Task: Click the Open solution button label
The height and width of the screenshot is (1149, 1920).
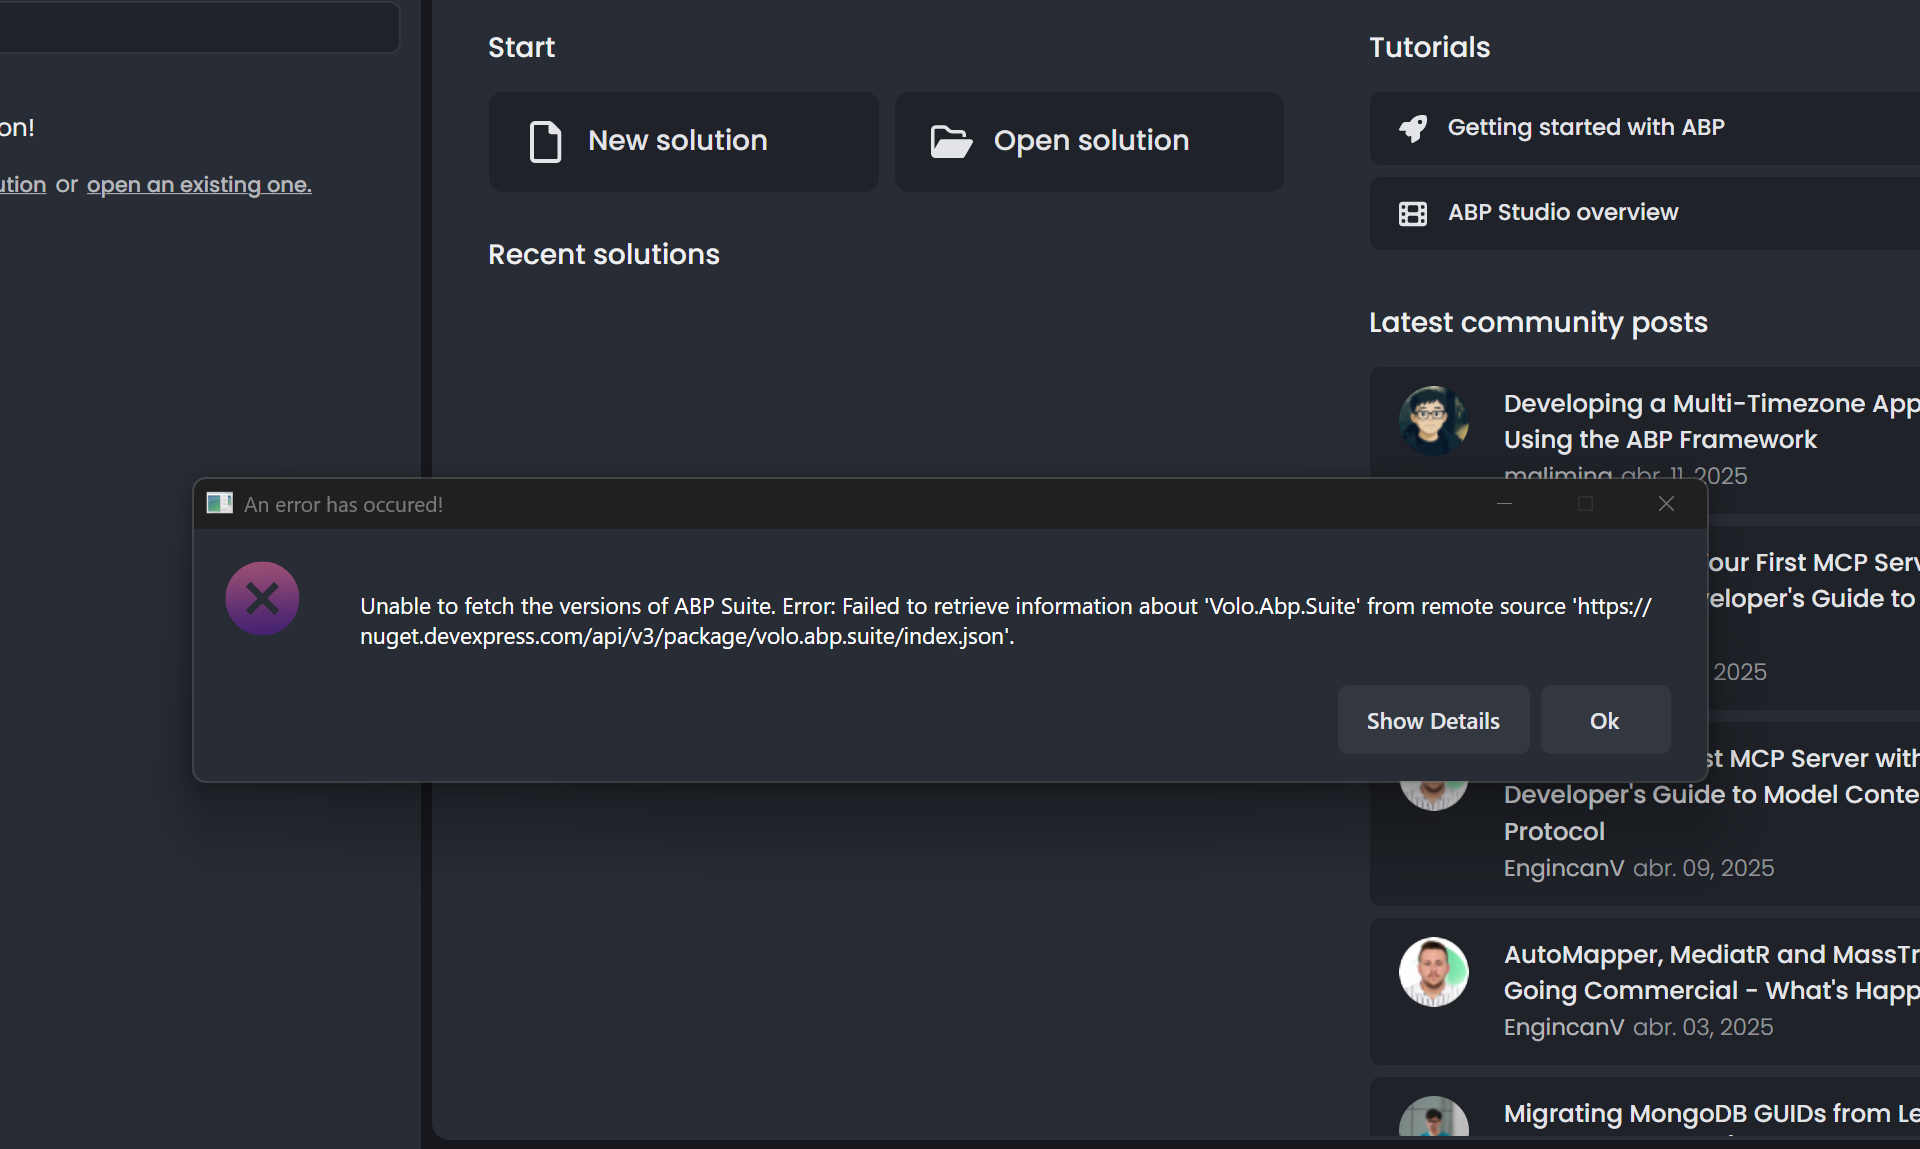Action: coord(1091,141)
